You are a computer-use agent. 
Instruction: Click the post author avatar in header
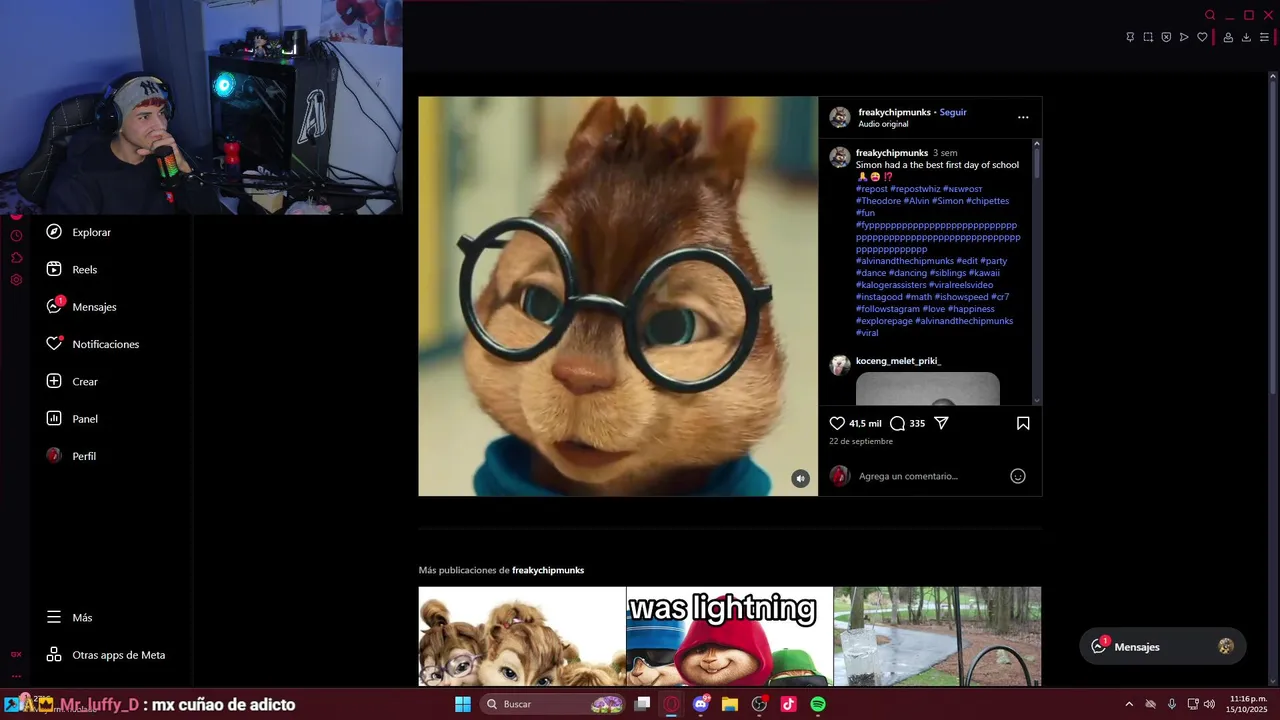click(840, 117)
